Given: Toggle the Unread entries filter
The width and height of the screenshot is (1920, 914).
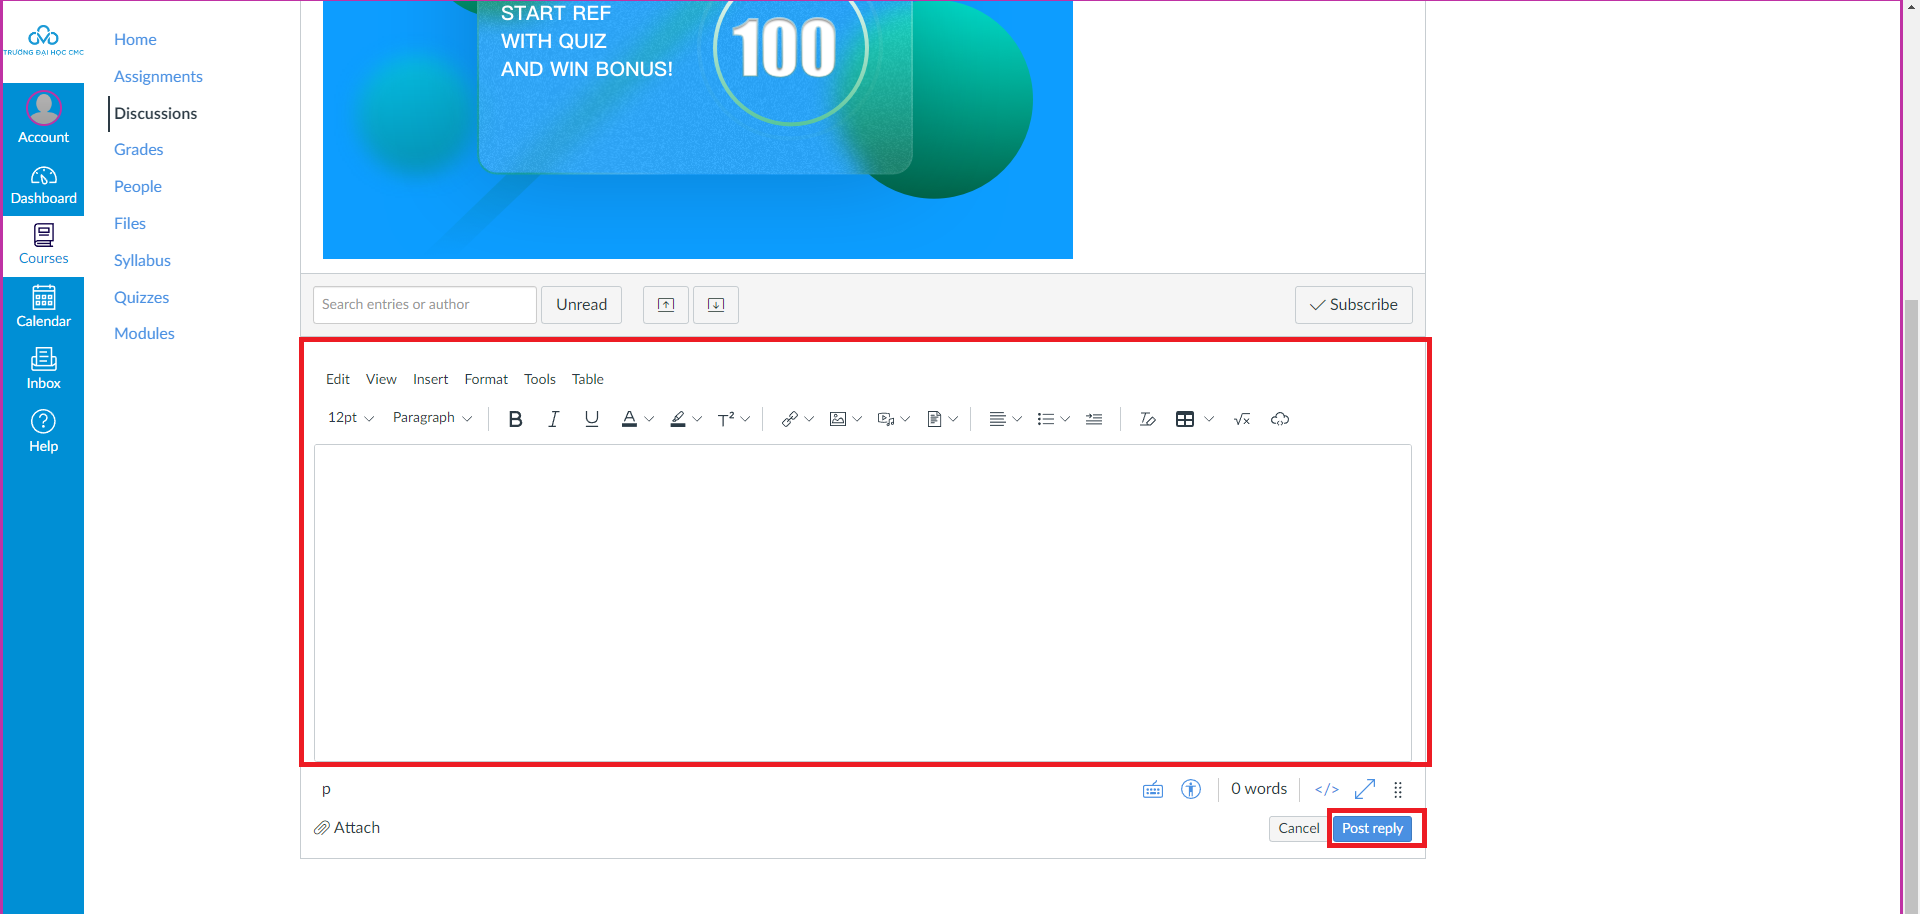Looking at the screenshot, I should tap(581, 305).
